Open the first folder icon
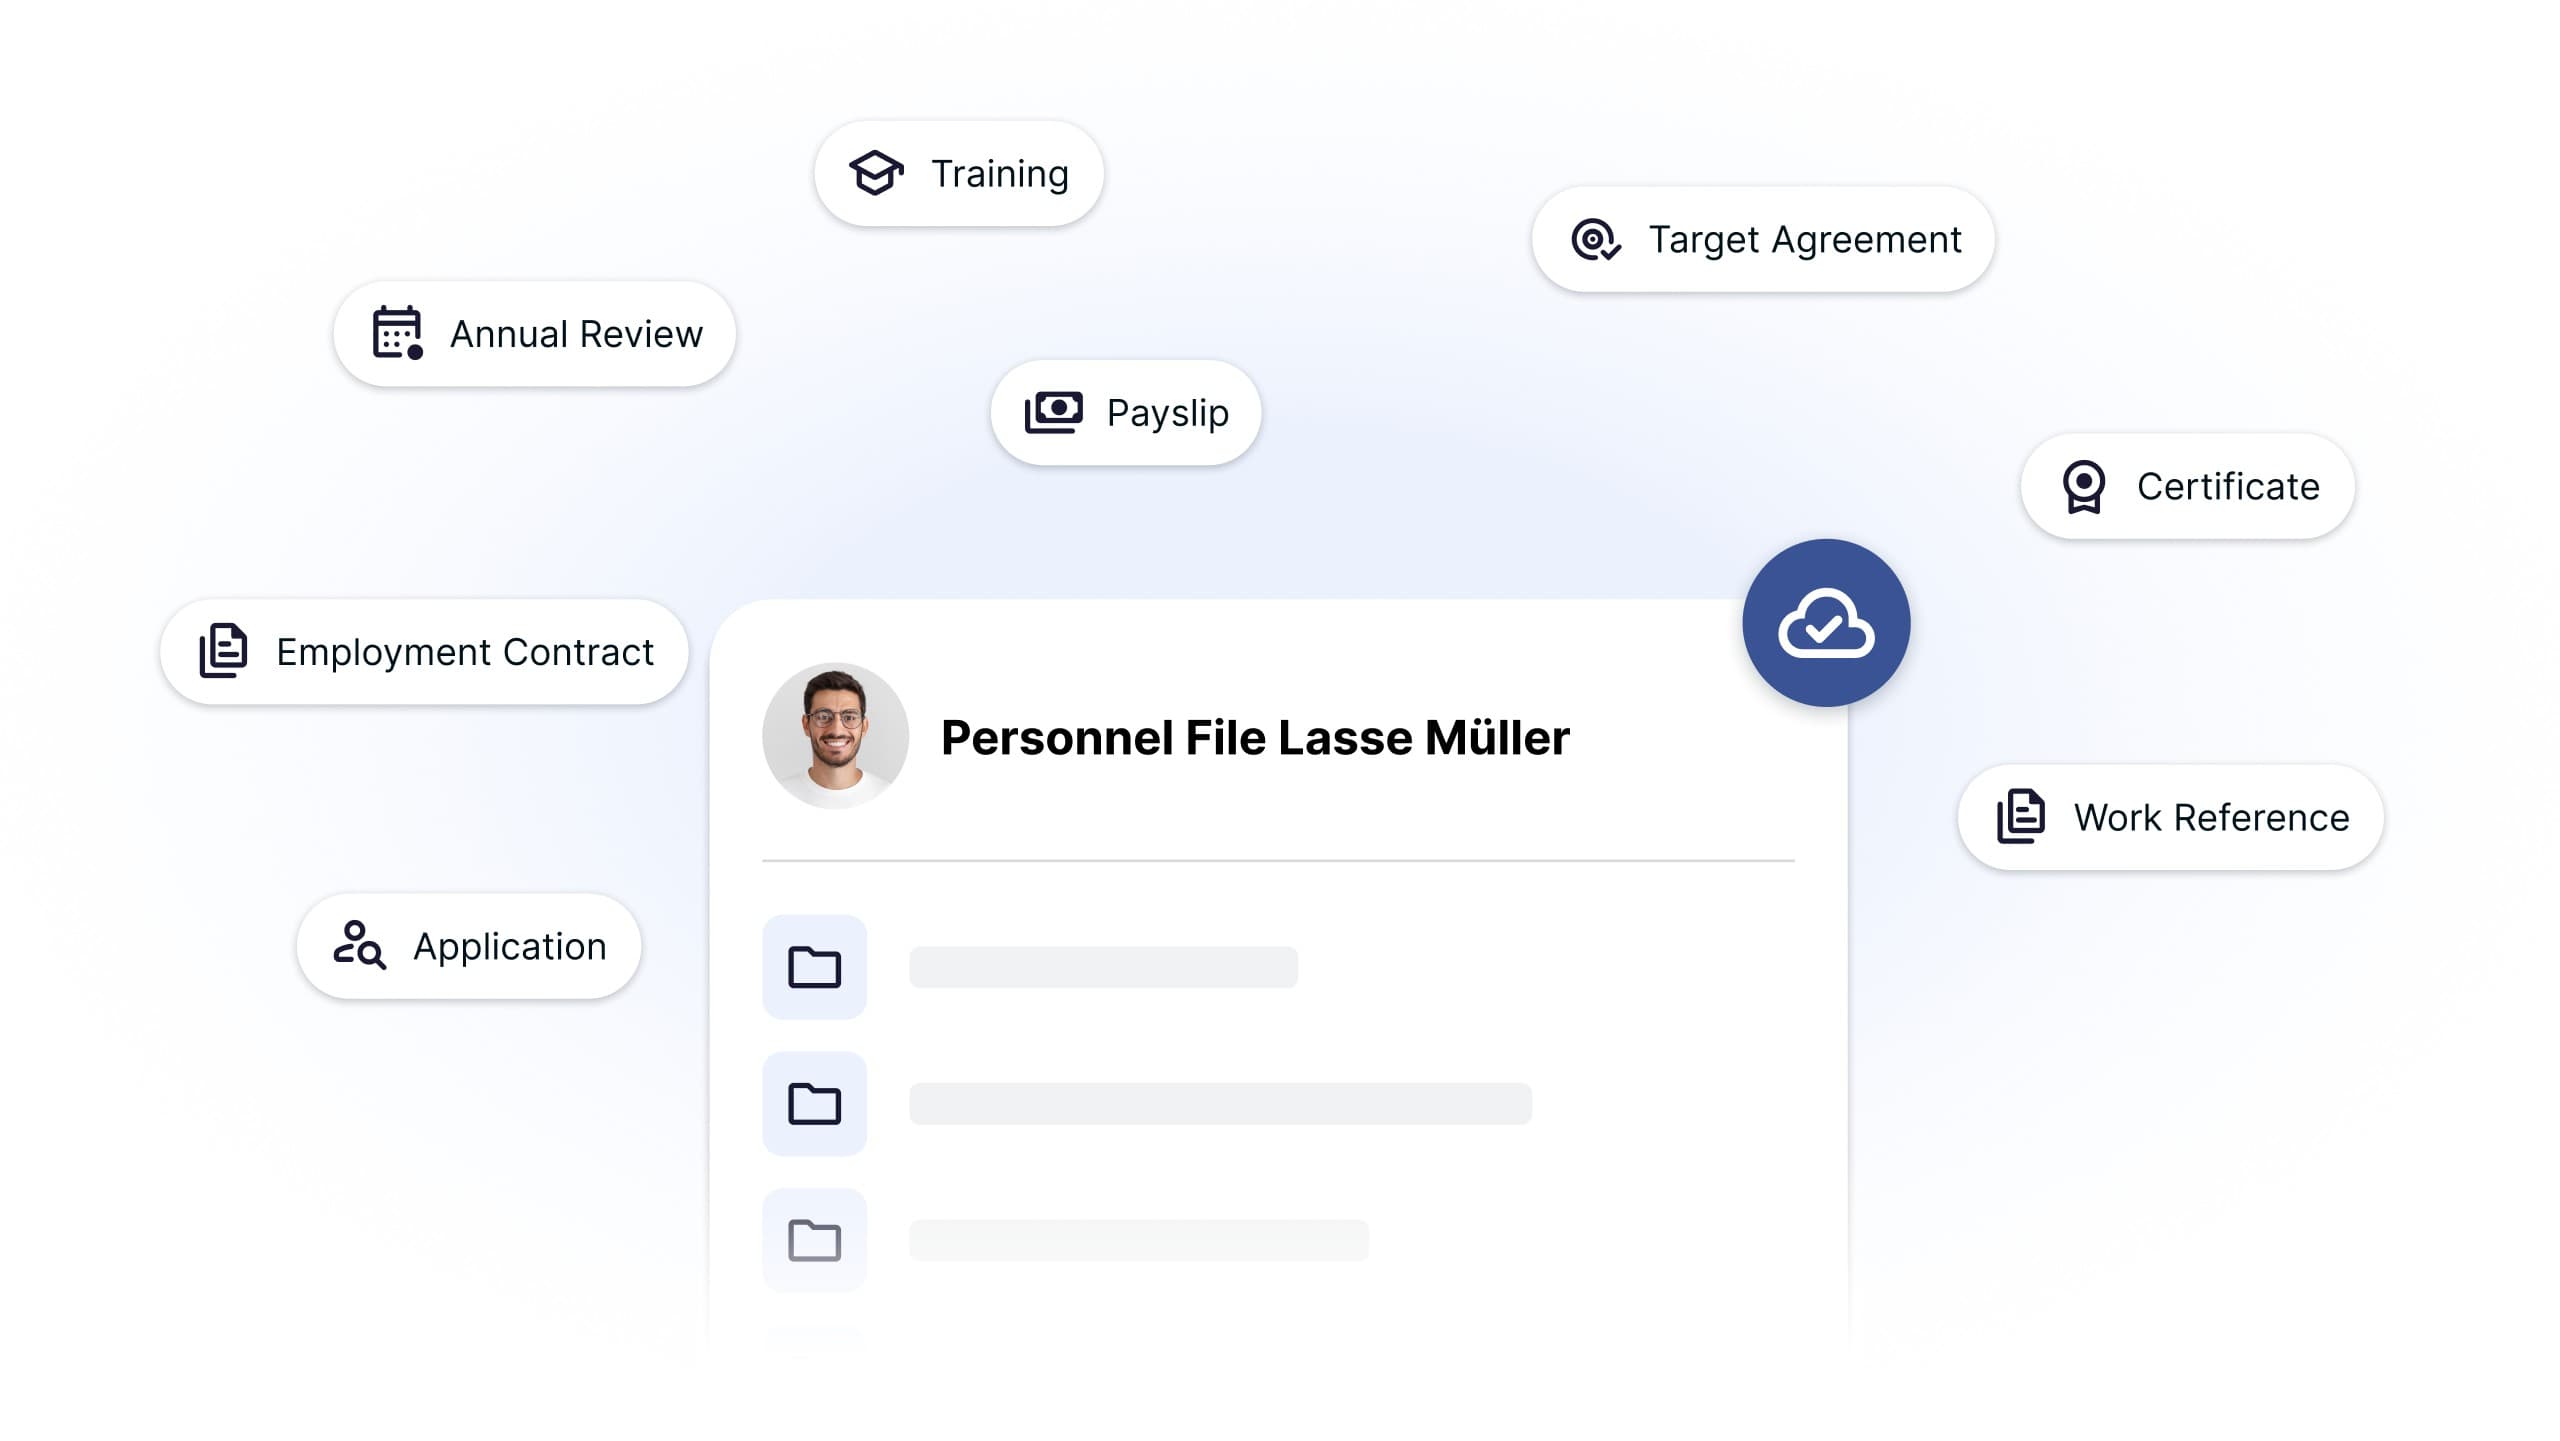 814,967
